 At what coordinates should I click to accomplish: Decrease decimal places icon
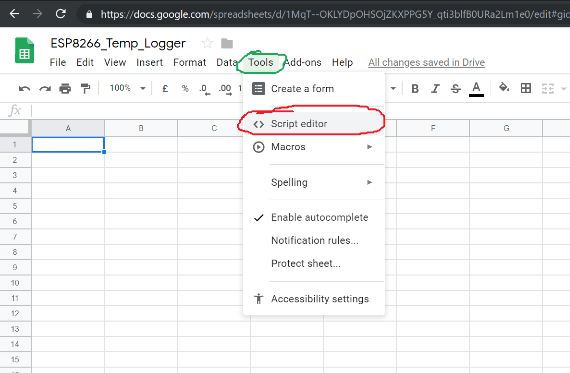205,89
